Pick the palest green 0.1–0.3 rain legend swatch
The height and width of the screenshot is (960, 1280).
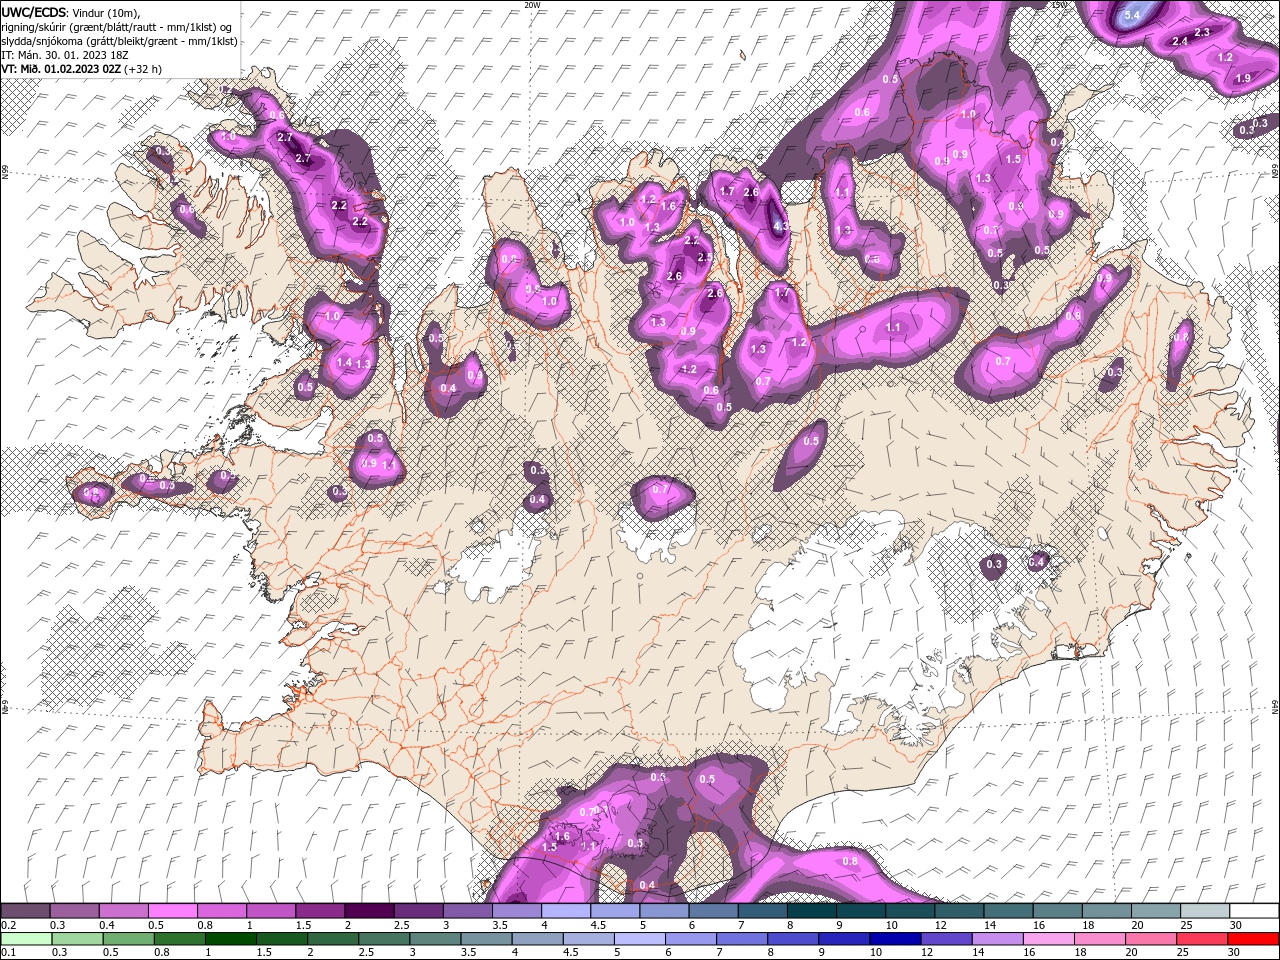tap(25, 939)
